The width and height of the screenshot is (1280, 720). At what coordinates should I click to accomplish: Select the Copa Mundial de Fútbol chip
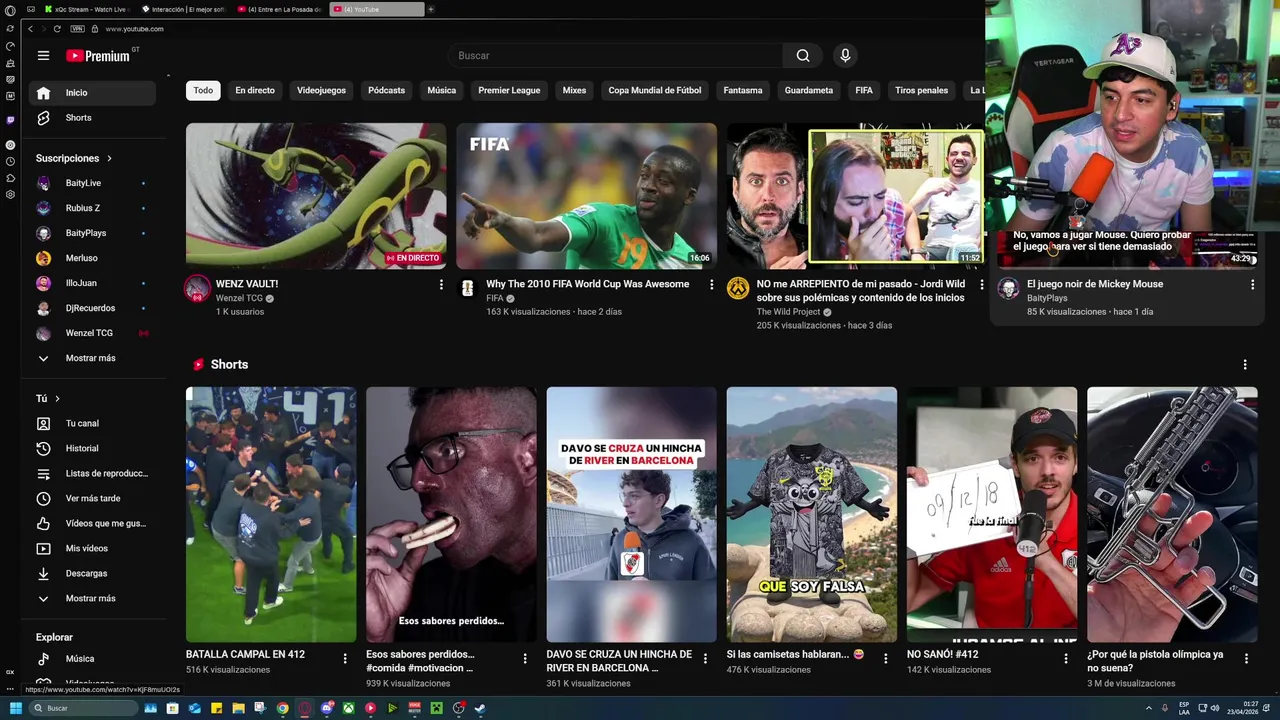coord(655,90)
